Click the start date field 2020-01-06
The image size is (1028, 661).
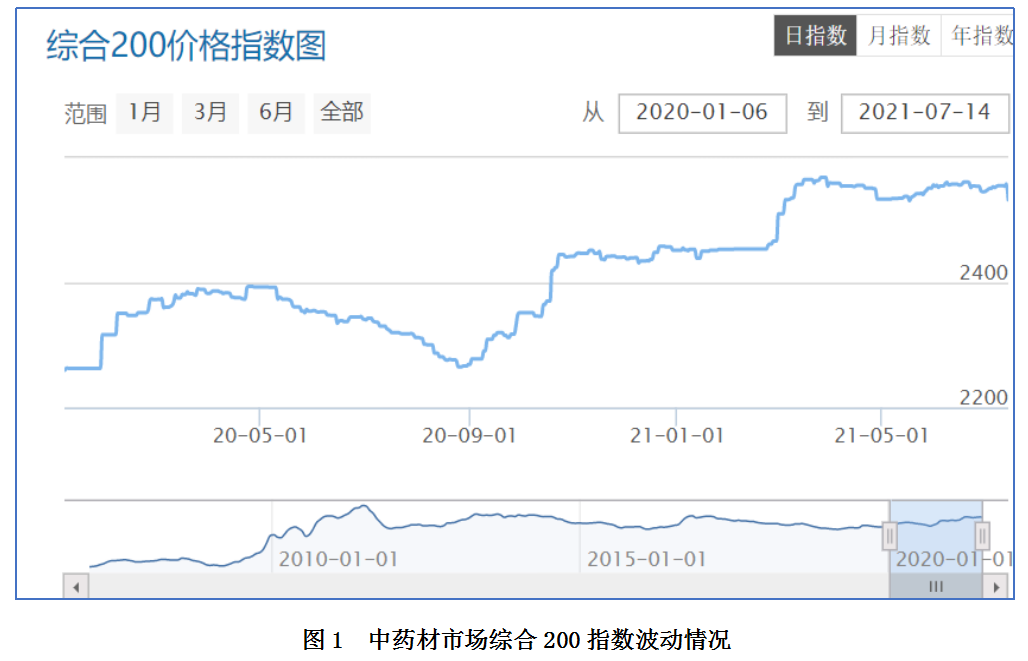702,113
